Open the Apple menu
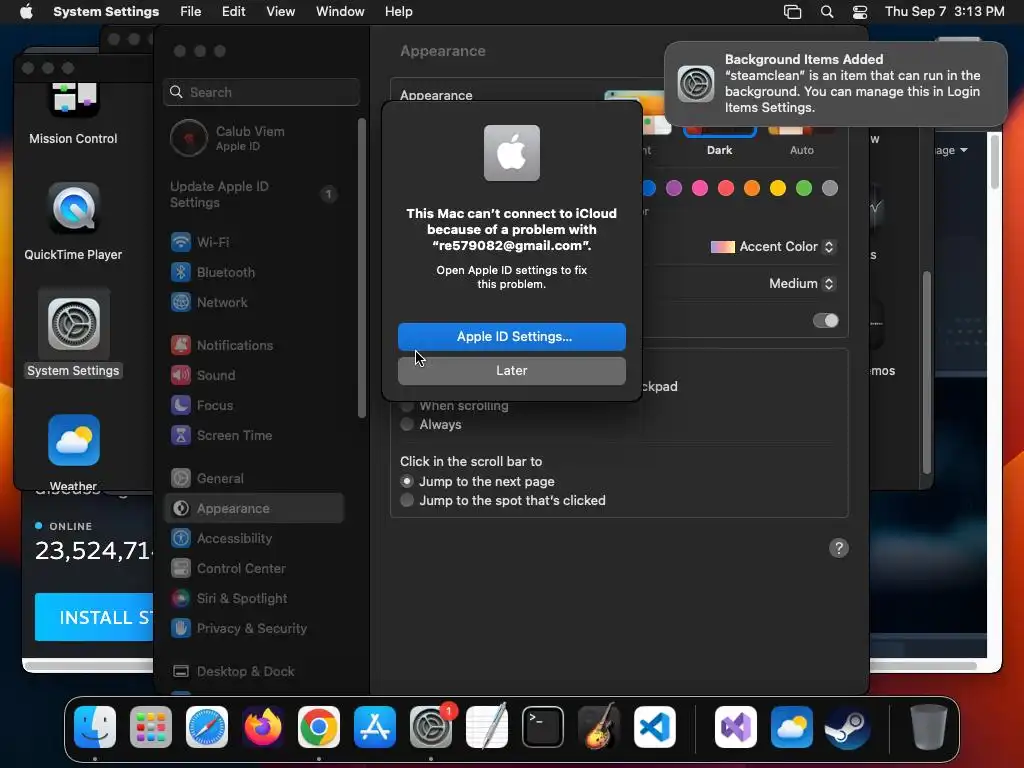The width and height of the screenshot is (1024, 768). 26,12
